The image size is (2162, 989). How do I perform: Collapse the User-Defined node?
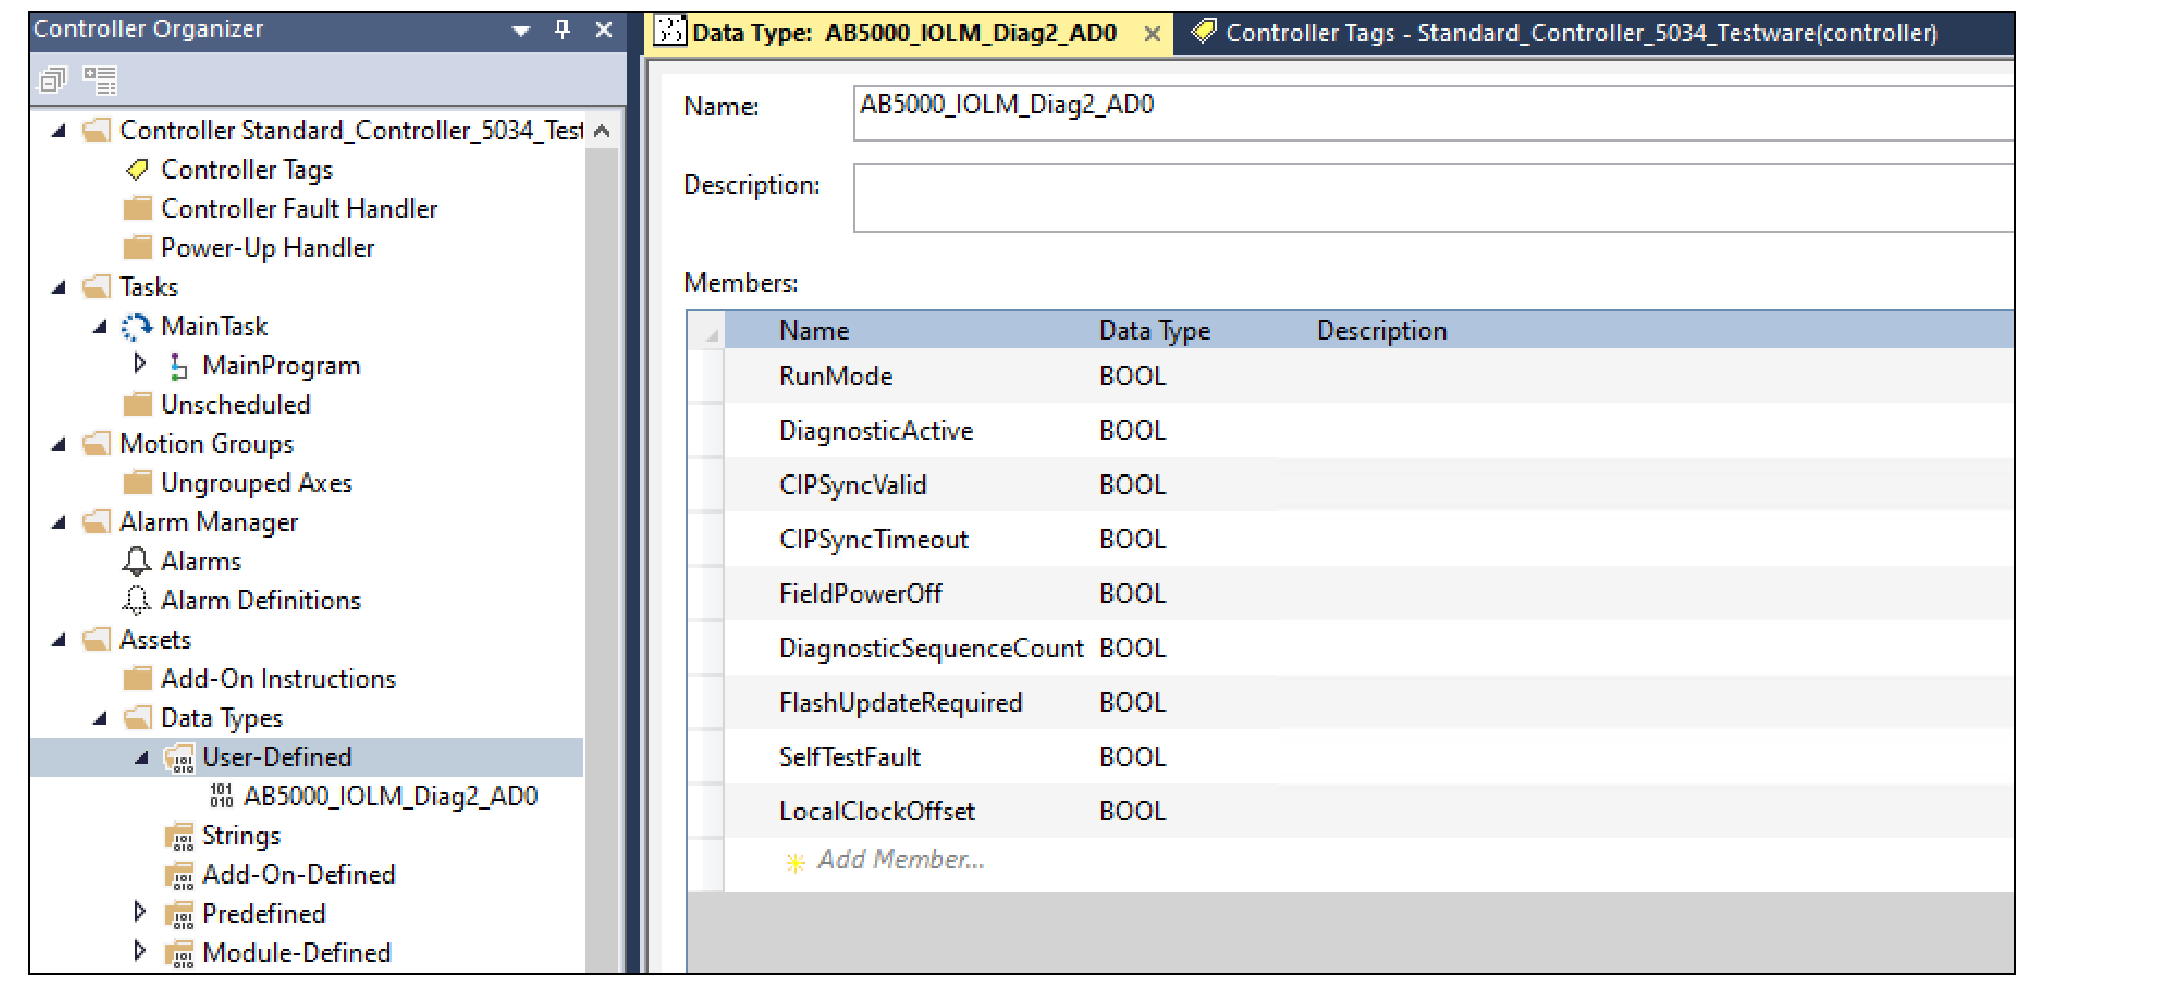142,758
